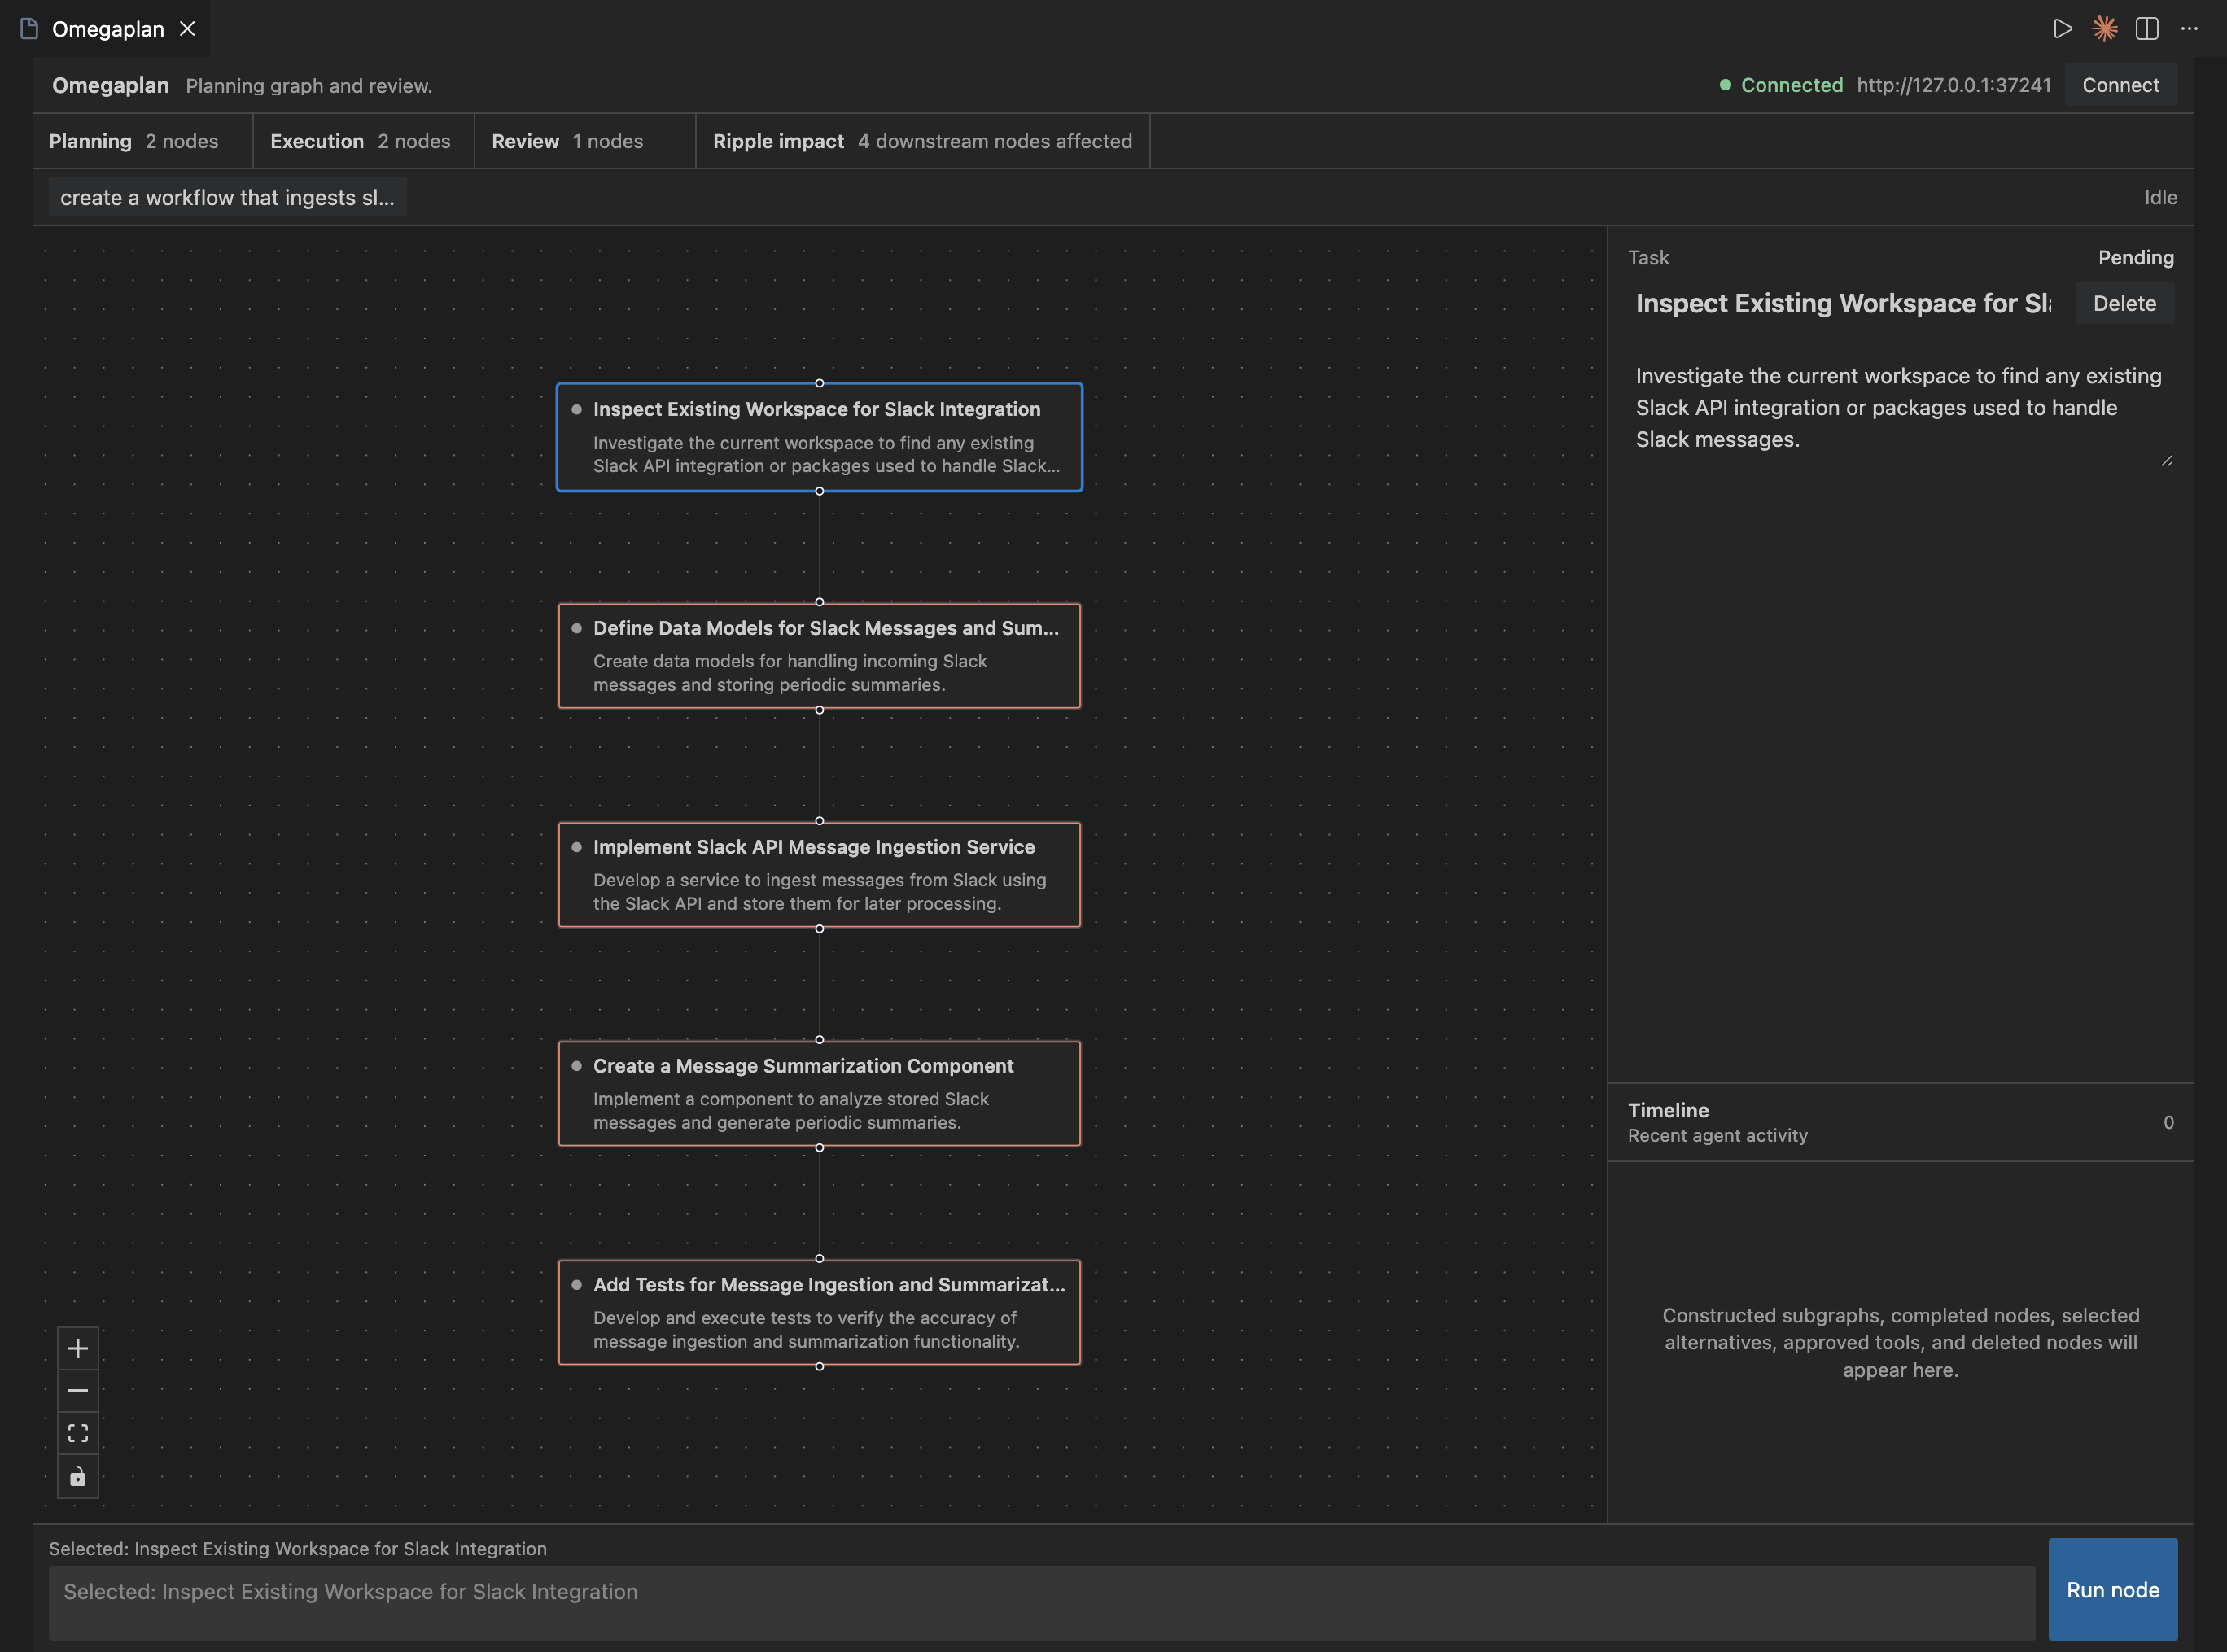2227x1652 pixels.
Task: Select the Execution stage tab
Action: click(360, 141)
